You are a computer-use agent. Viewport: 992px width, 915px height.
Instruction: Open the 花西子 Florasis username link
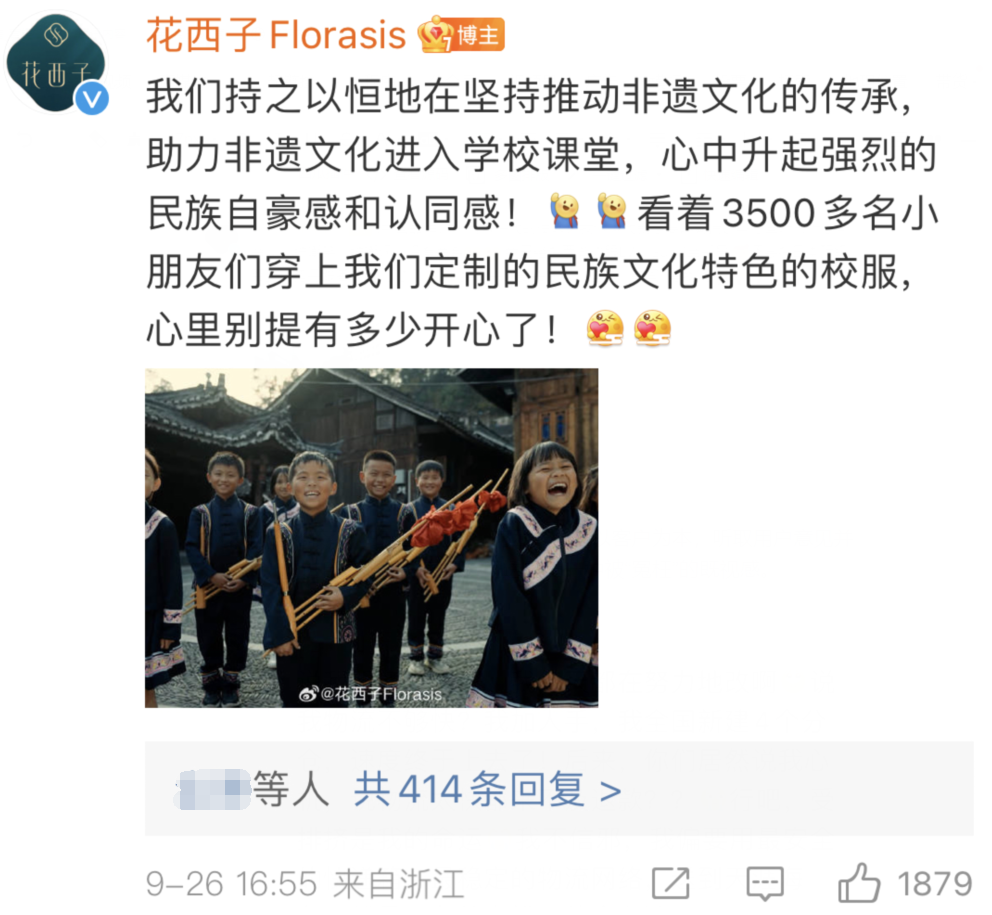276,35
